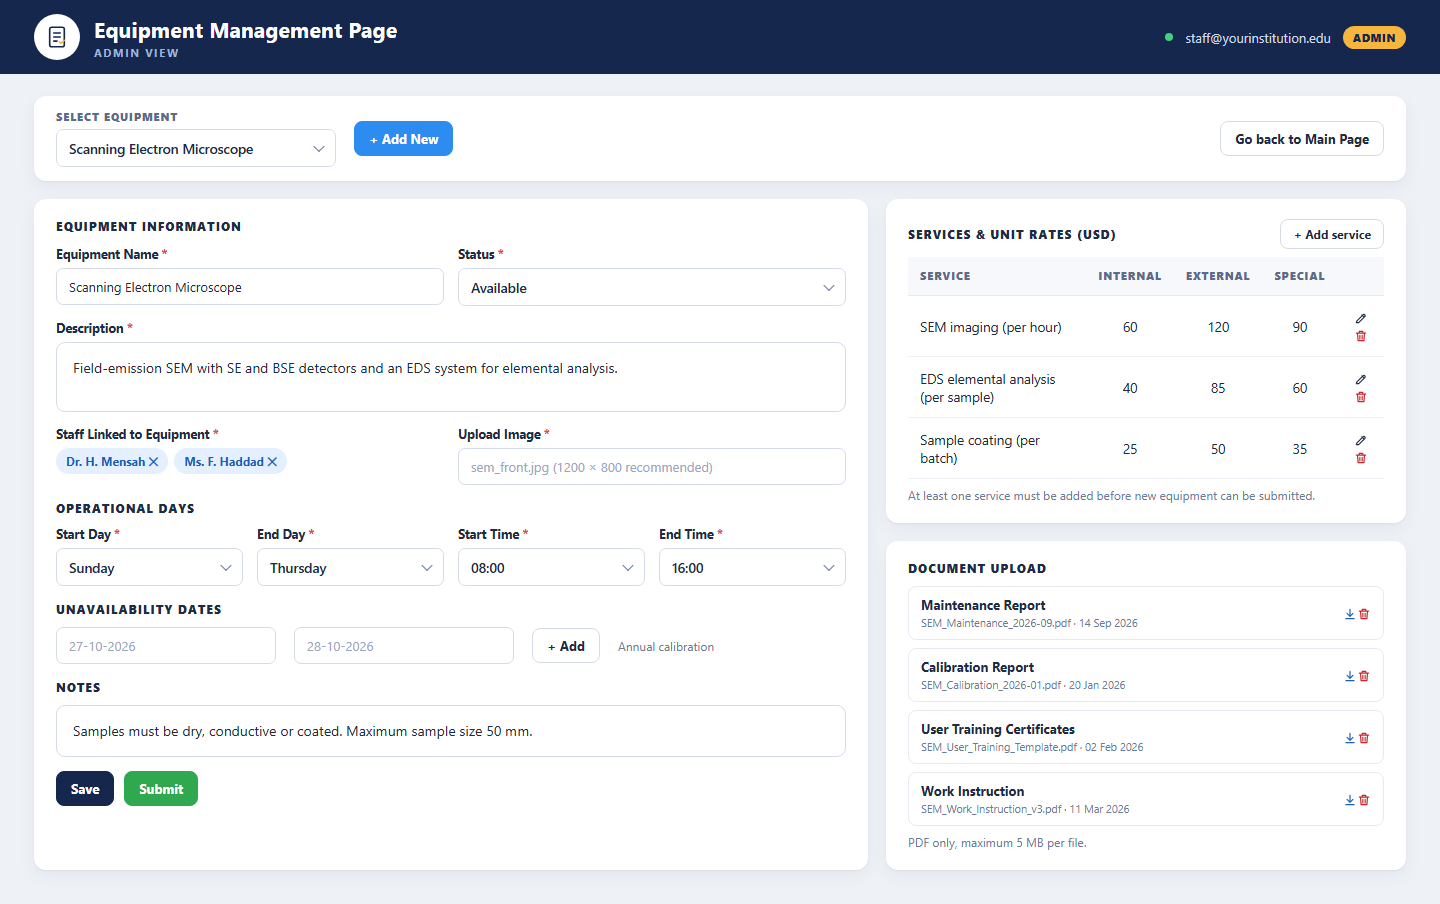Click into the Notes text field

(451, 731)
